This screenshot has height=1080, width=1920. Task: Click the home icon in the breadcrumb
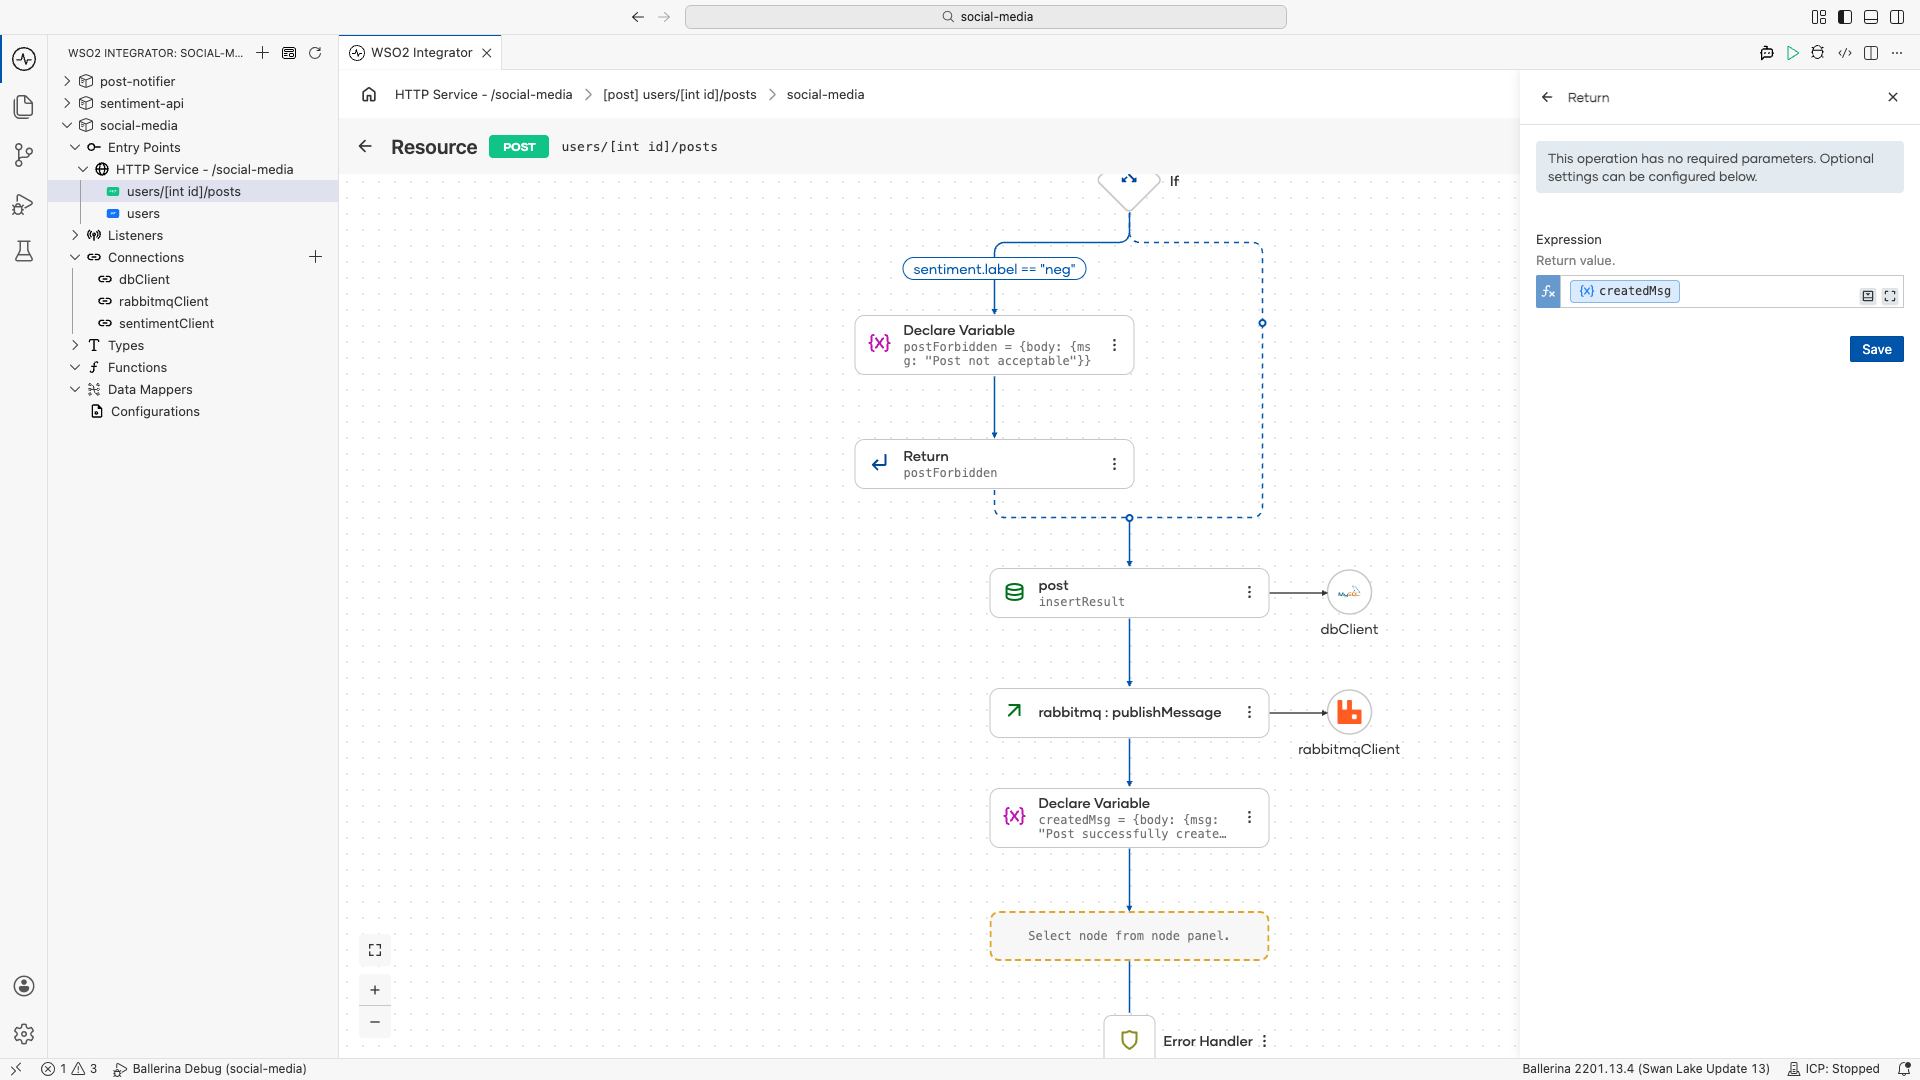click(369, 94)
